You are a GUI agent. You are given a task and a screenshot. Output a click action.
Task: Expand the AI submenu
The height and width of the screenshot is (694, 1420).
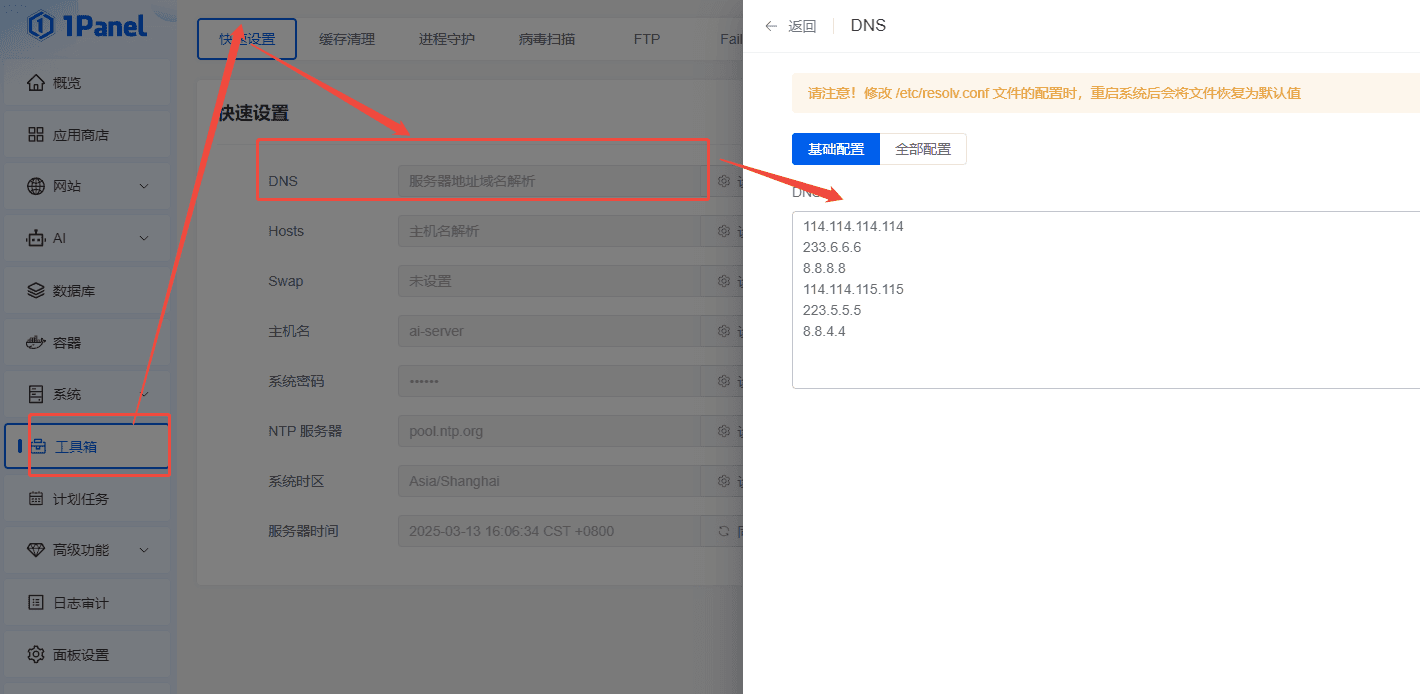click(x=143, y=239)
